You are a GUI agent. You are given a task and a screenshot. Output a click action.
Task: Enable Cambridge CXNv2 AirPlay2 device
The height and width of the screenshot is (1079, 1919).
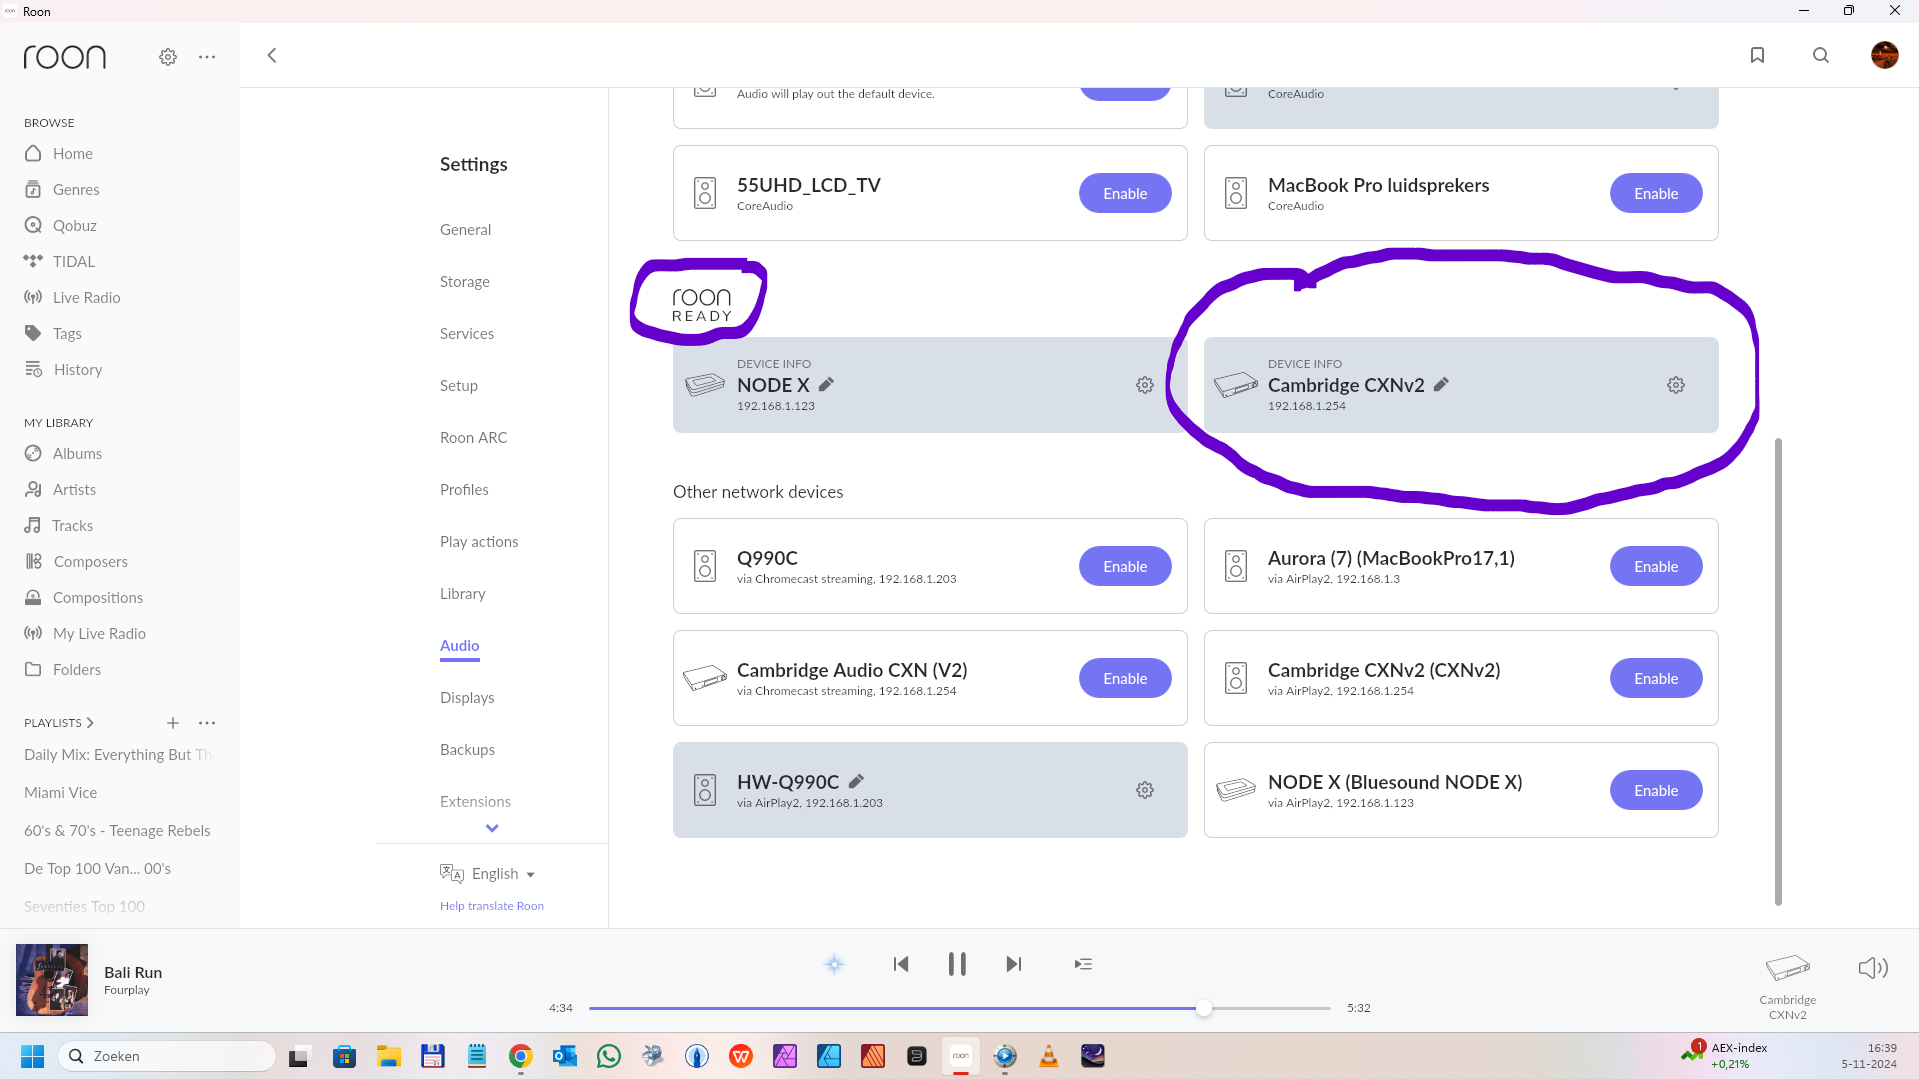pos(1656,678)
